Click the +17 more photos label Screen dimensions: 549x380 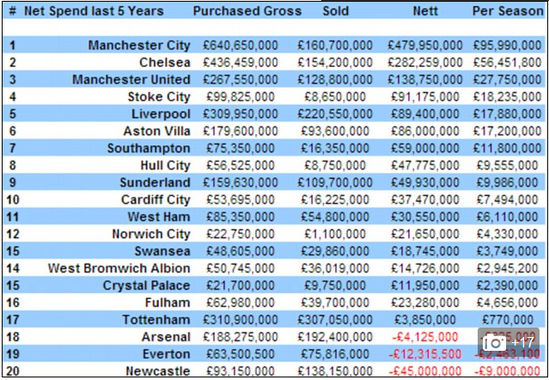[523, 343]
